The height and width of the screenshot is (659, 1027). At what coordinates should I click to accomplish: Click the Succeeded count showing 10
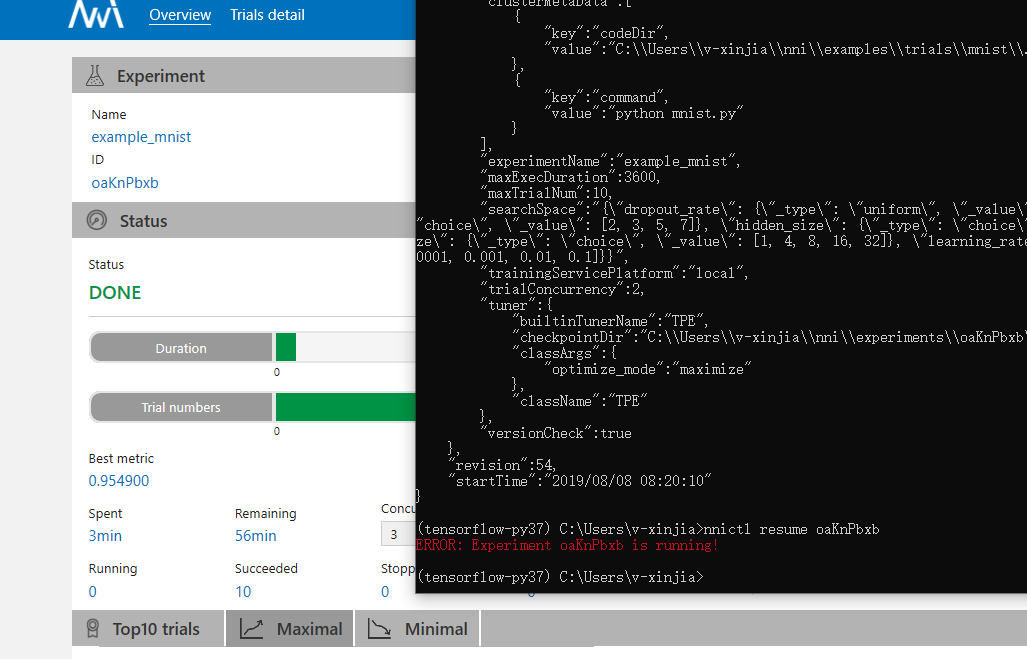(x=243, y=591)
